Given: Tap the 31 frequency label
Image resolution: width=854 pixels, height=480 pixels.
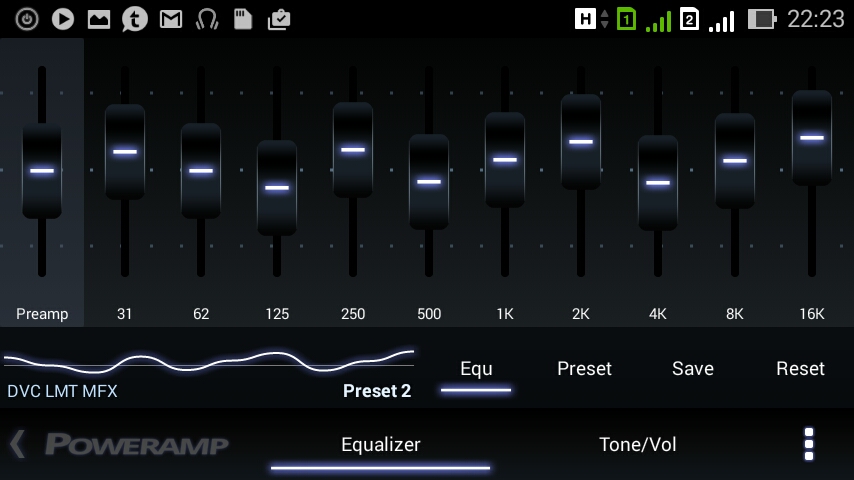Looking at the screenshot, I should pyautogui.click(x=124, y=314).
